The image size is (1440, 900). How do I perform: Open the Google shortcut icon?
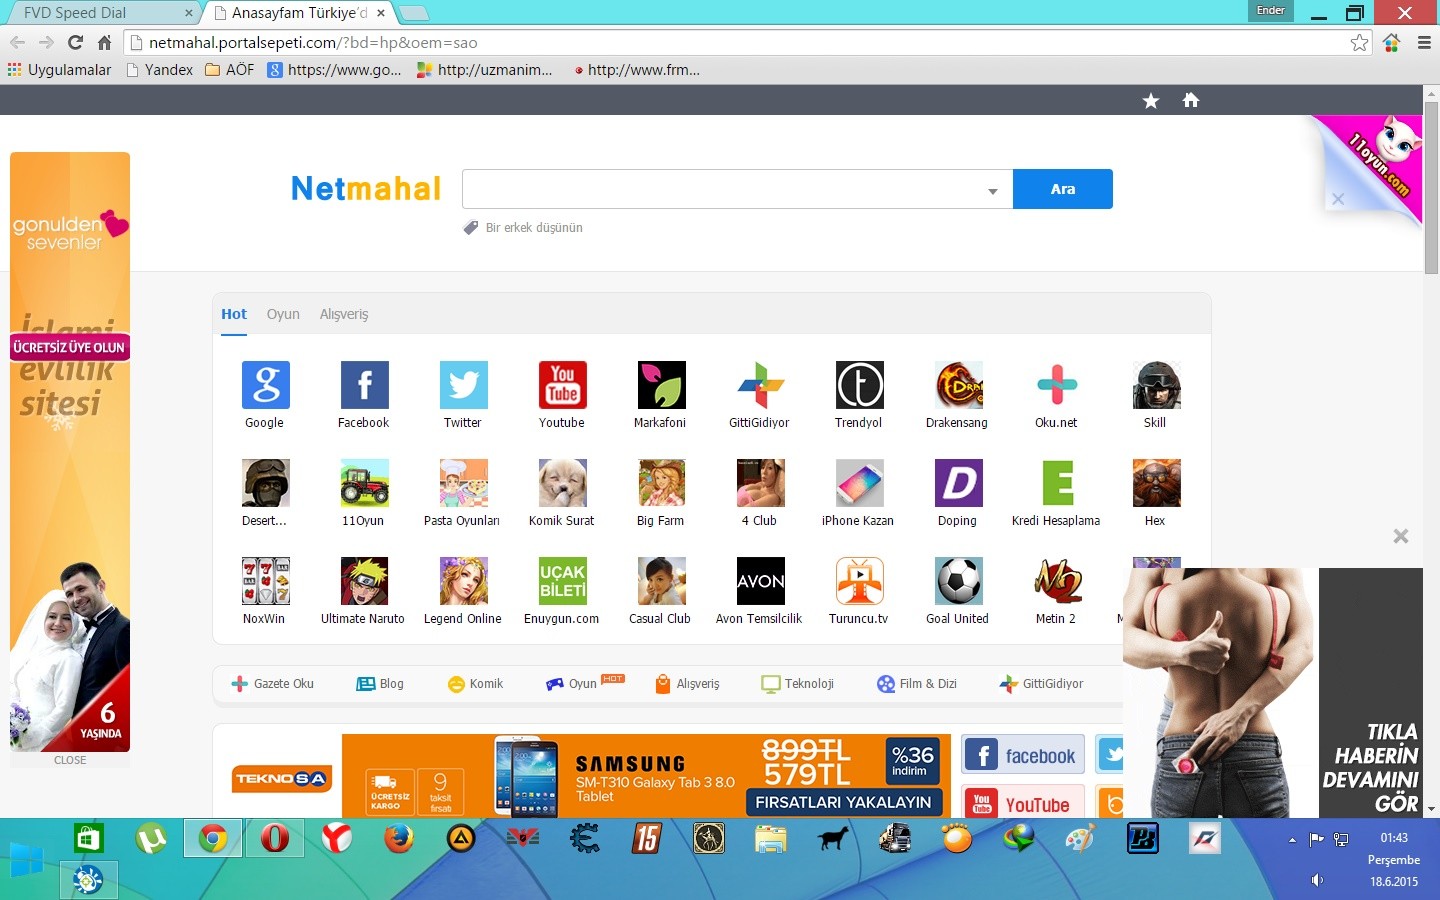click(x=265, y=385)
